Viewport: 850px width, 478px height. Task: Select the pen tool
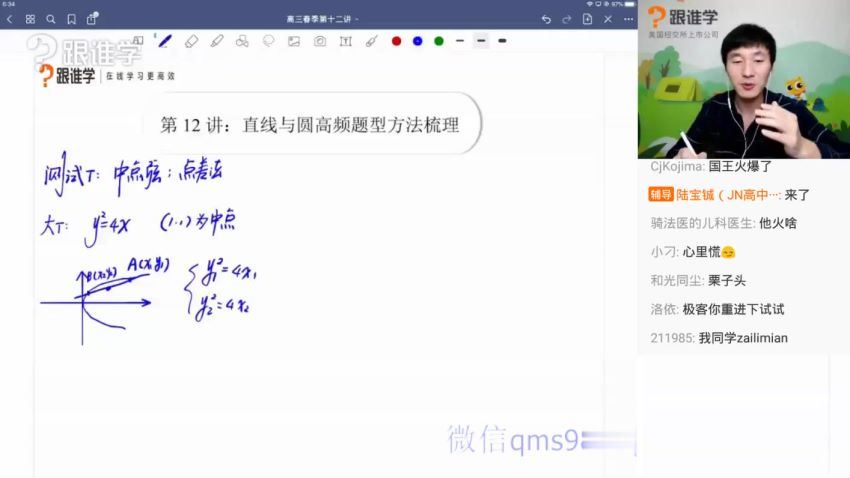click(165, 41)
